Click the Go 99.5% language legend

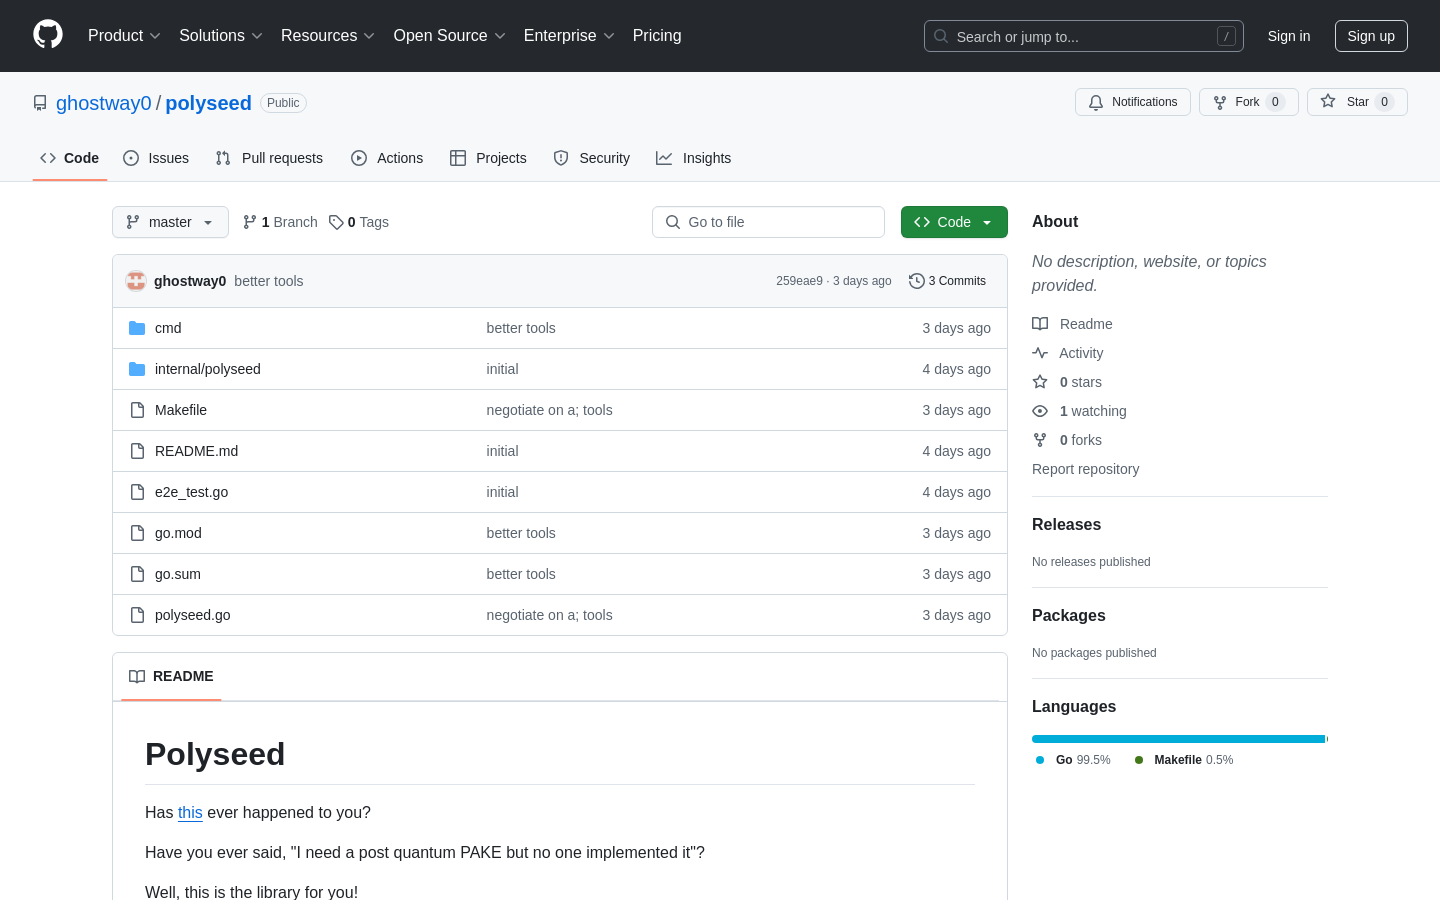1073,760
